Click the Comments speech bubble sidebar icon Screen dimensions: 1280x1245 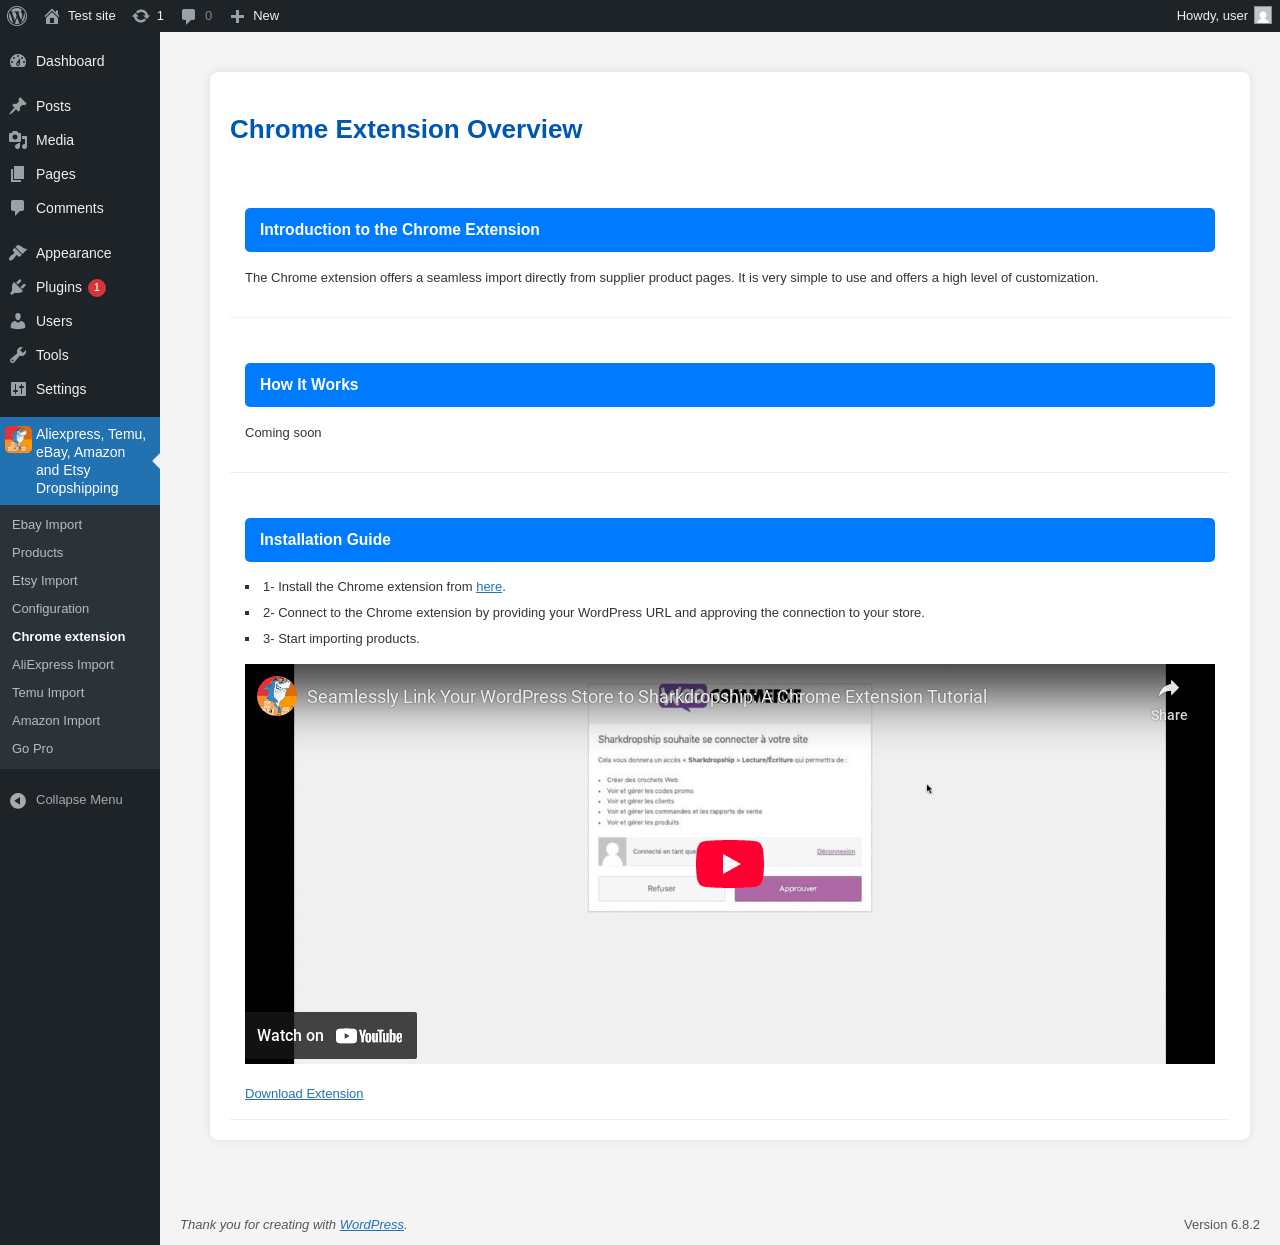point(18,208)
